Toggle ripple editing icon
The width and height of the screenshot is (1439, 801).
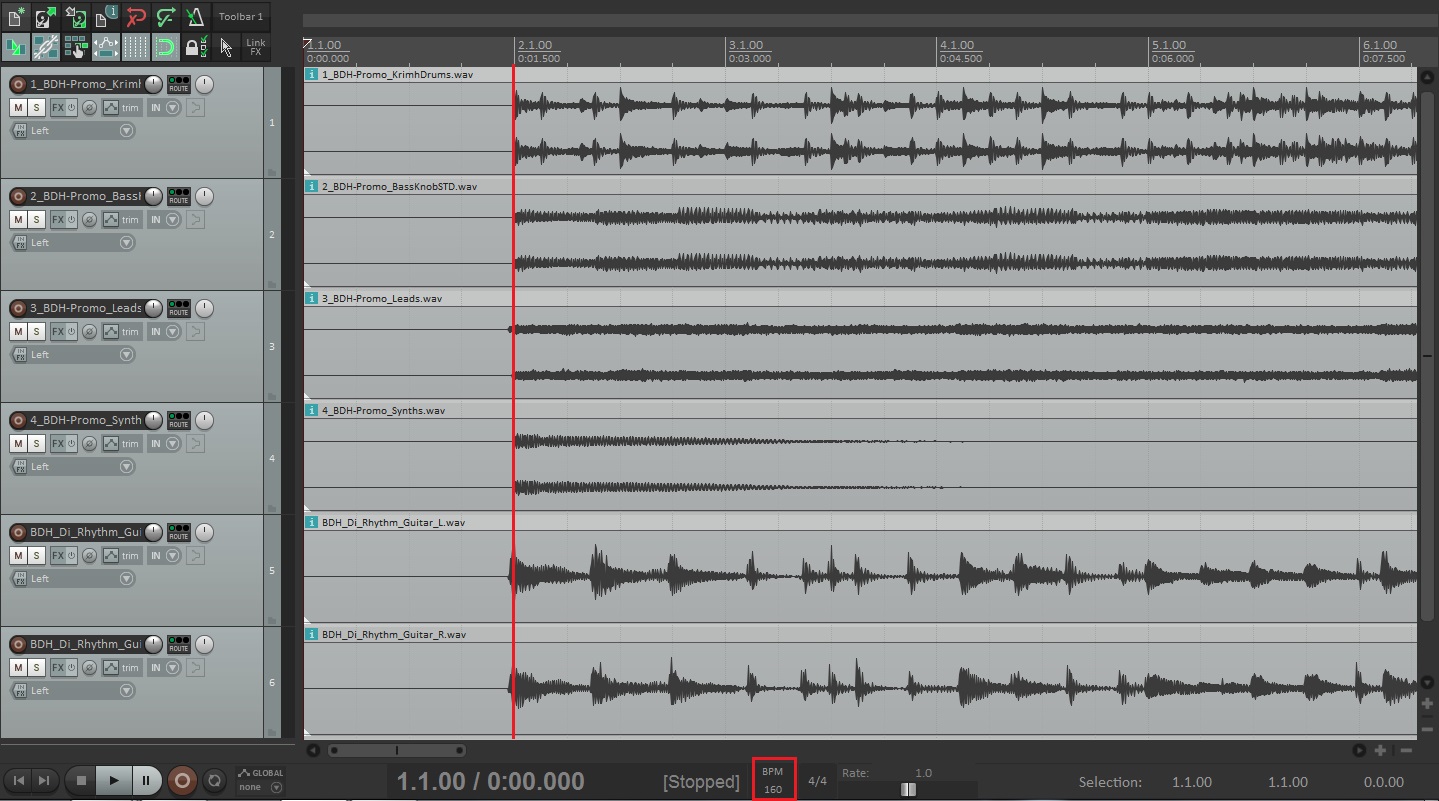point(75,47)
